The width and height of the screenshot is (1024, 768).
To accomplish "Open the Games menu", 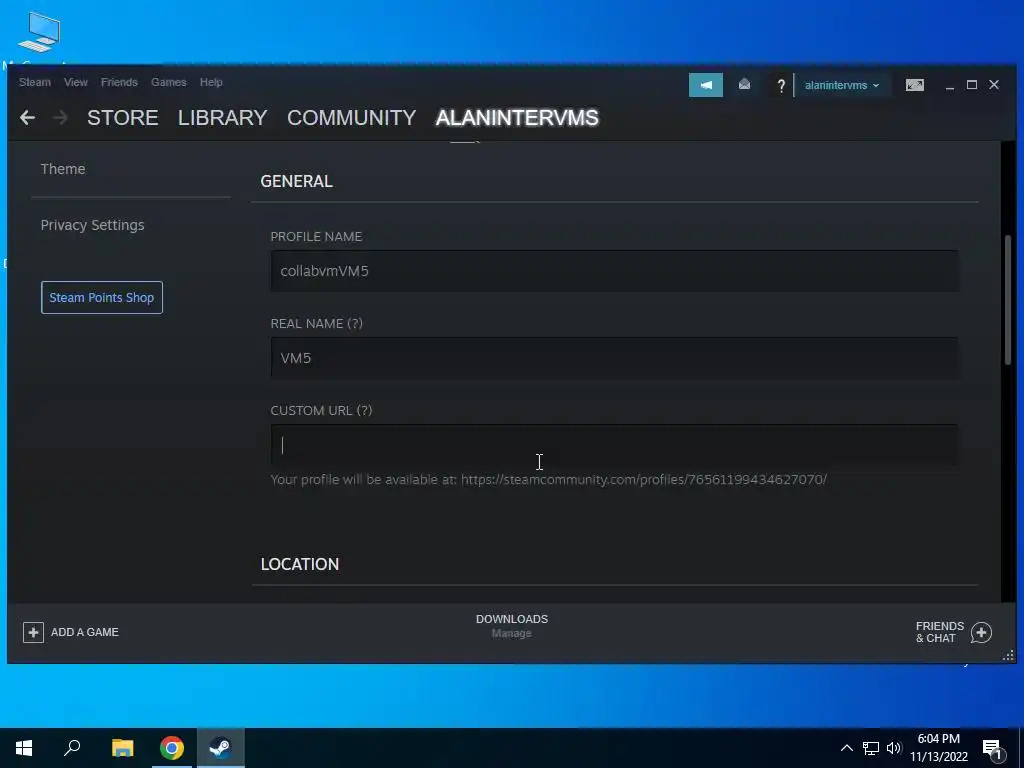I will click(168, 82).
